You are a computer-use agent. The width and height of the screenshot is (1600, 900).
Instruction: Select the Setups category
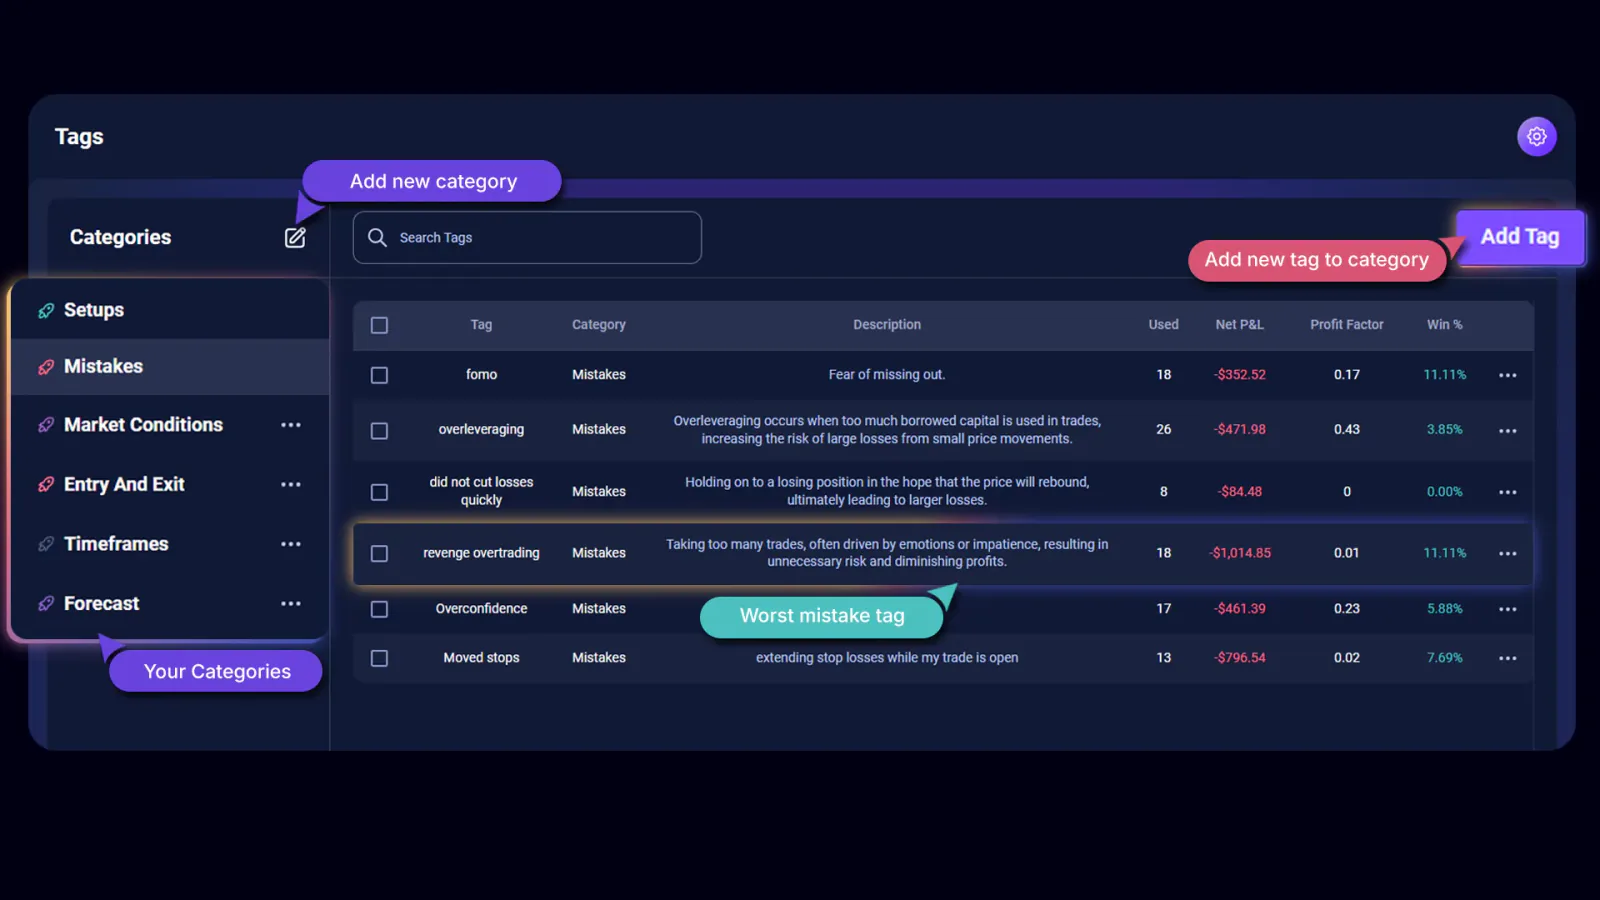[170, 310]
